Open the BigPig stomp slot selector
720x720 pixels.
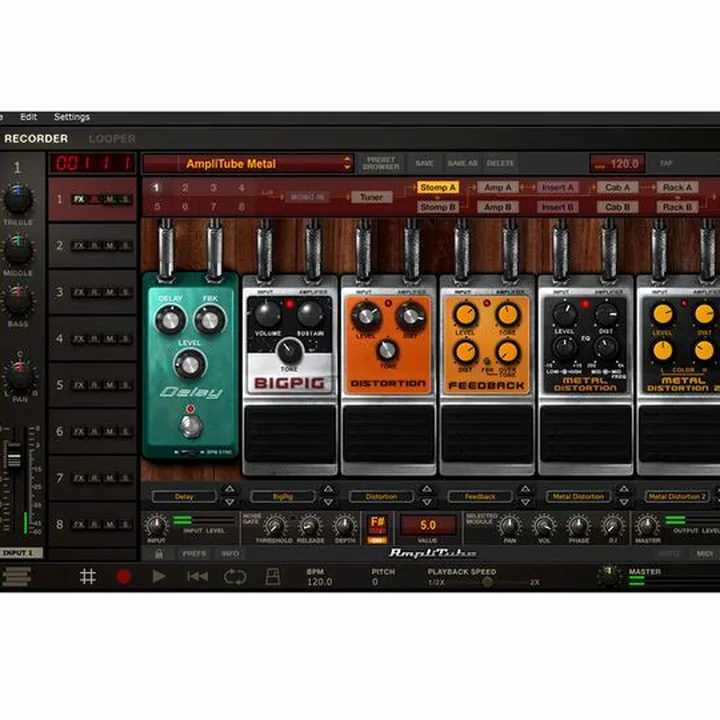coord(282,496)
